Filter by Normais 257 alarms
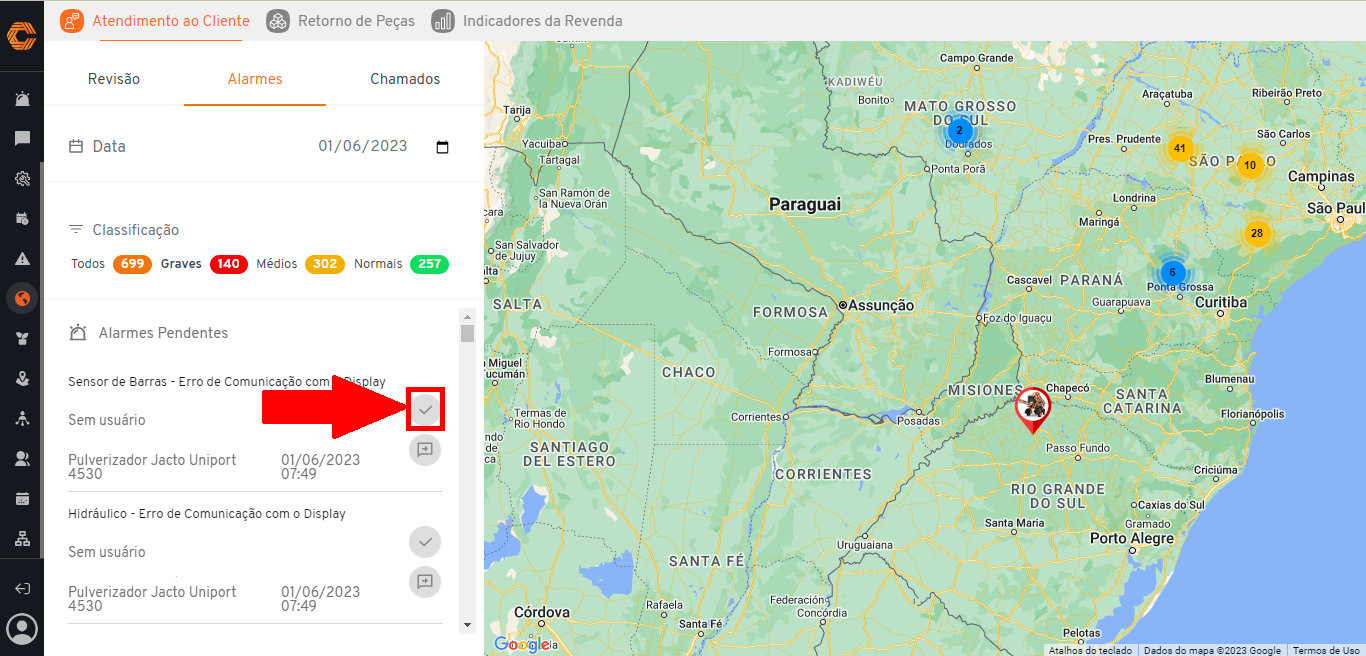The height and width of the screenshot is (656, 1366). point(401,264)
